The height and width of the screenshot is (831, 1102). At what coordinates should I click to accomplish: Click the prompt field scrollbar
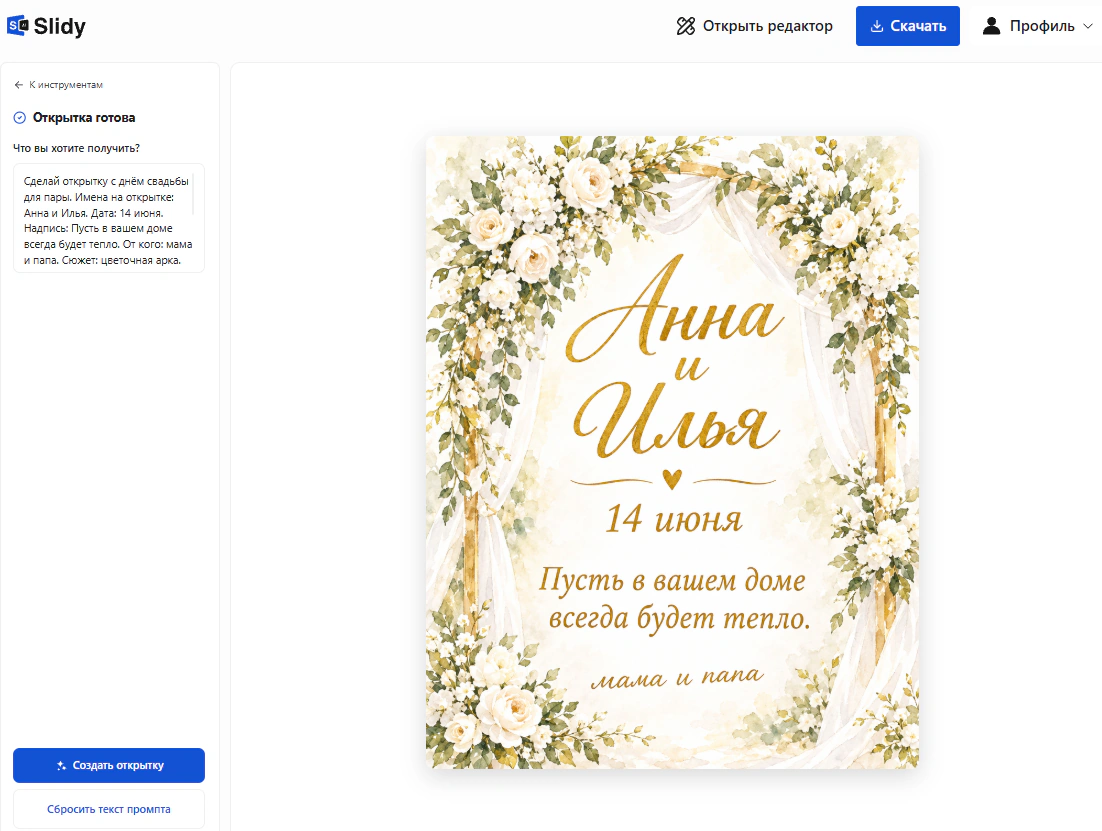tap(193, 193)
